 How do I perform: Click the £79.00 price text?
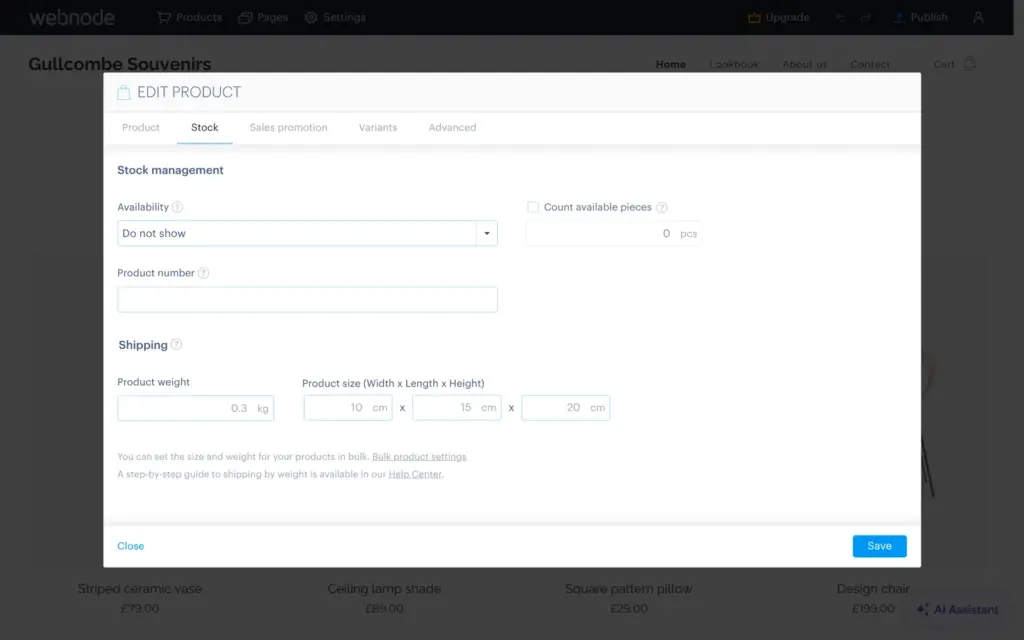click(140, 608)
